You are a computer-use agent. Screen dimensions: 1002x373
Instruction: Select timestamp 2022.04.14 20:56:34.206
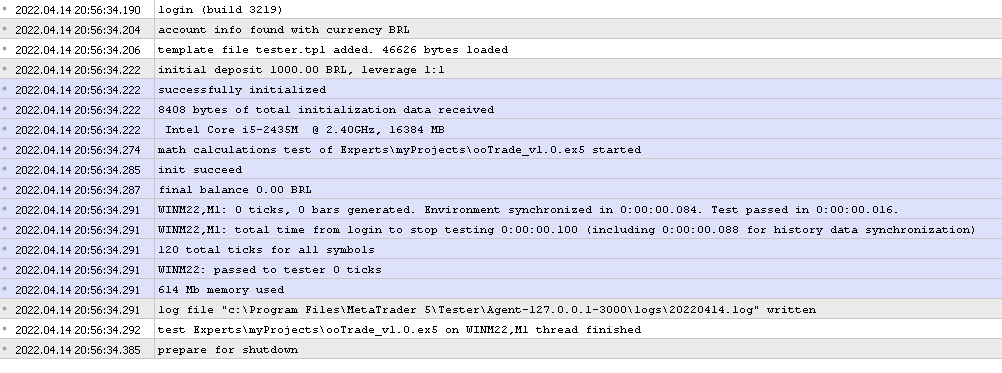(x=78, y=50)
